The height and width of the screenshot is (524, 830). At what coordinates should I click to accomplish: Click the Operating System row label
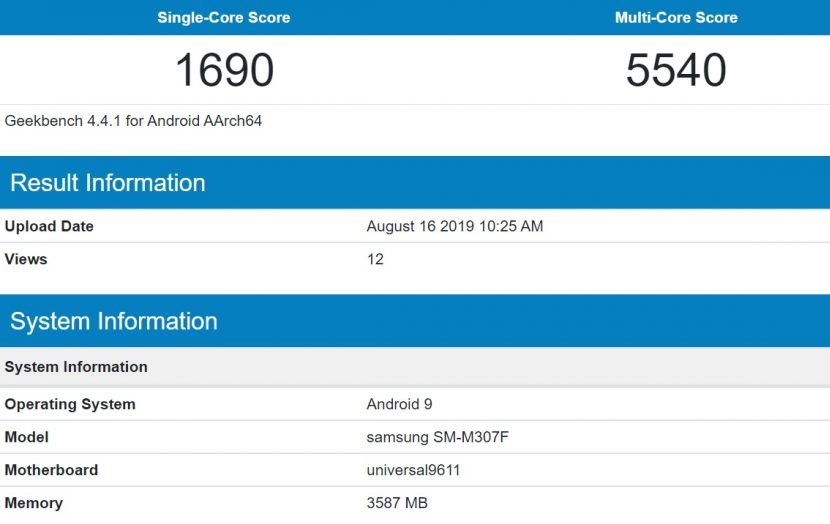pyautogui.click(x=70, y=404)
